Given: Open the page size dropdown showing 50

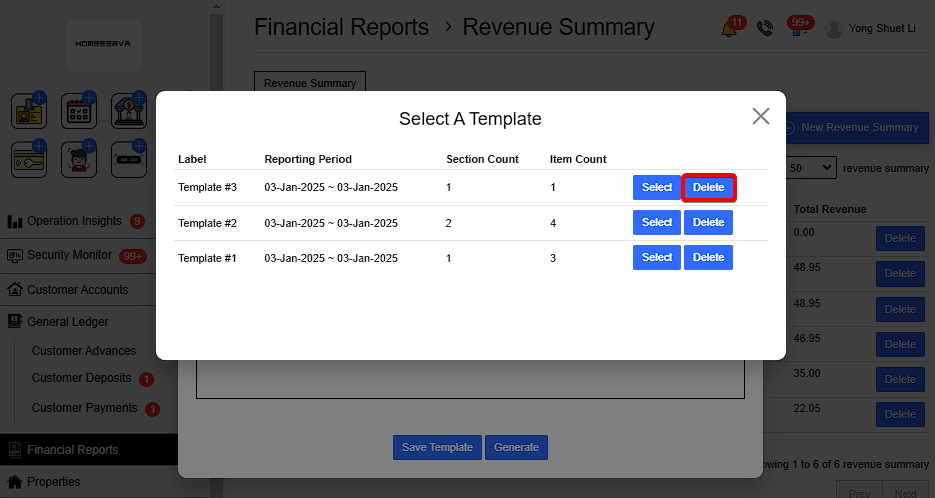Looking at the screenshot, I should pos(811,168).
